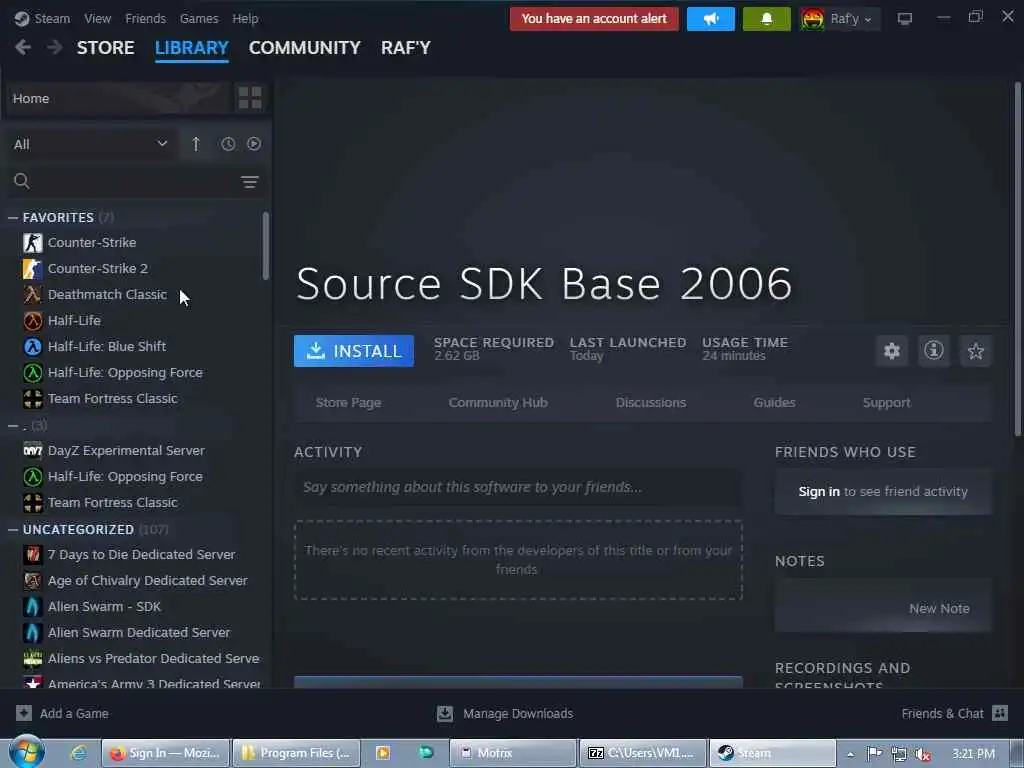Image resolution: width=1024 pixels, height=768 pixels.
Task: Open the Help menu
Action: coord(245,18)
